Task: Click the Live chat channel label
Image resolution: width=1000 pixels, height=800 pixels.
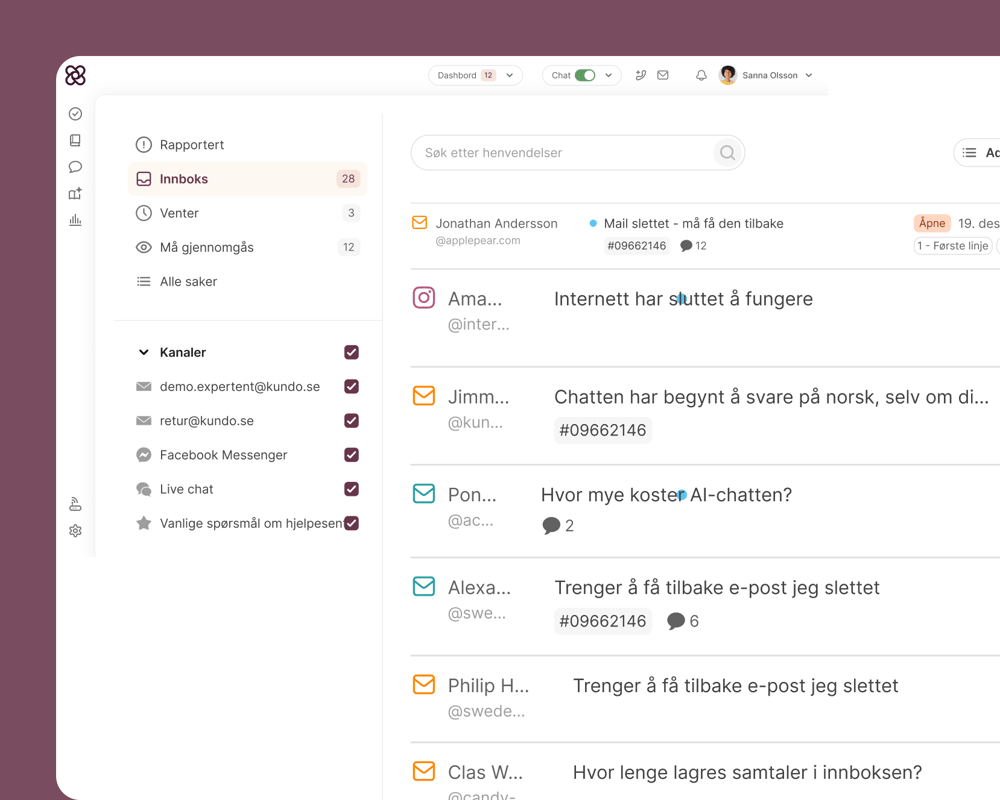Action: (x=186, y=489)
